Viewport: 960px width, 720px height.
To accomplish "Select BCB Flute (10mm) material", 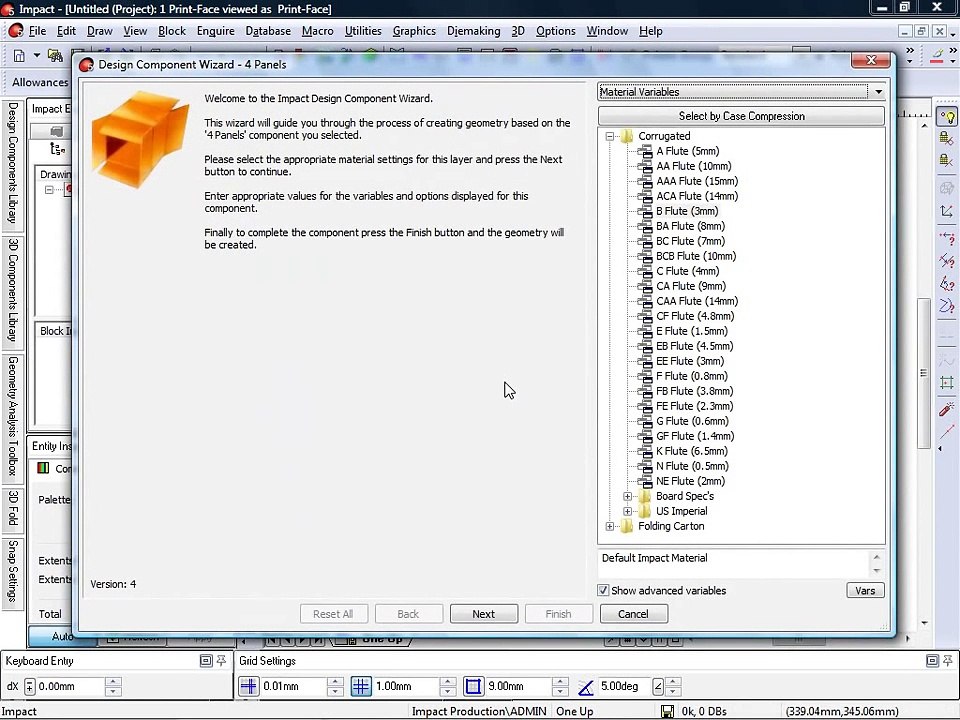I will [x=696, y=257].
